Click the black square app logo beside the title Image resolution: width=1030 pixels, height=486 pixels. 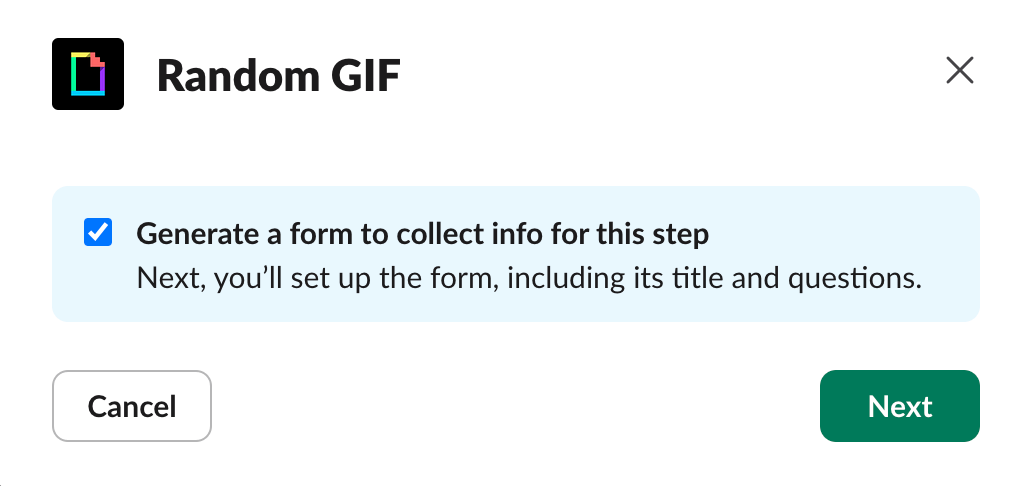88,74
